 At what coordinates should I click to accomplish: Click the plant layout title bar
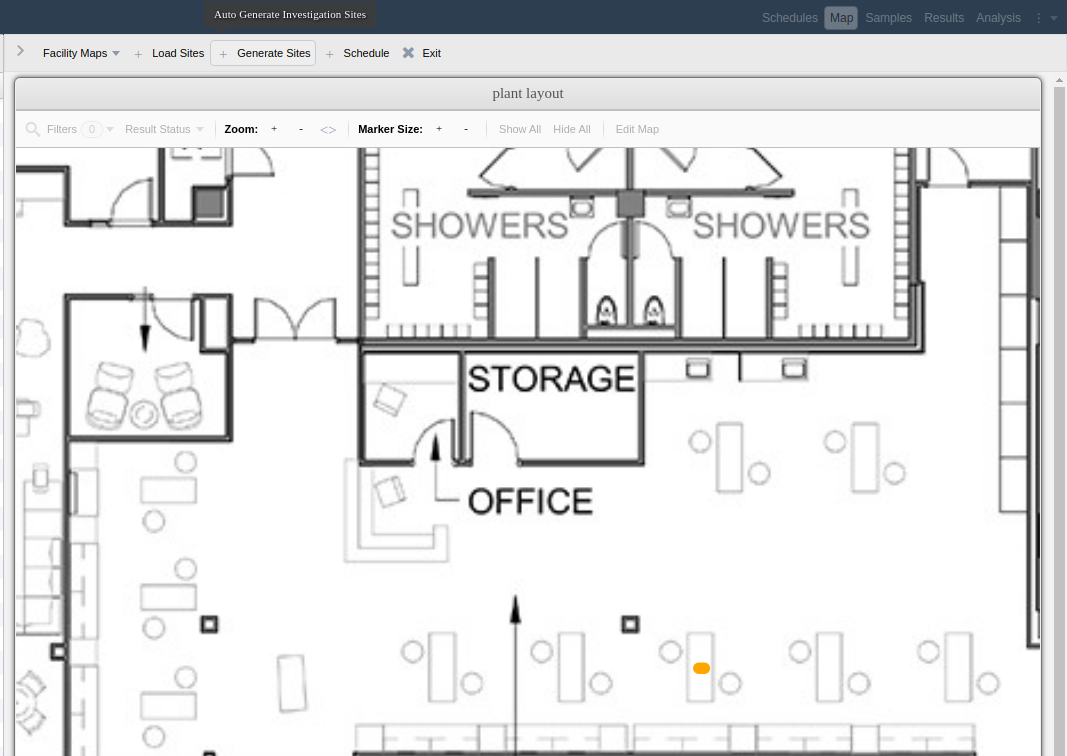[x=528, y=94]
